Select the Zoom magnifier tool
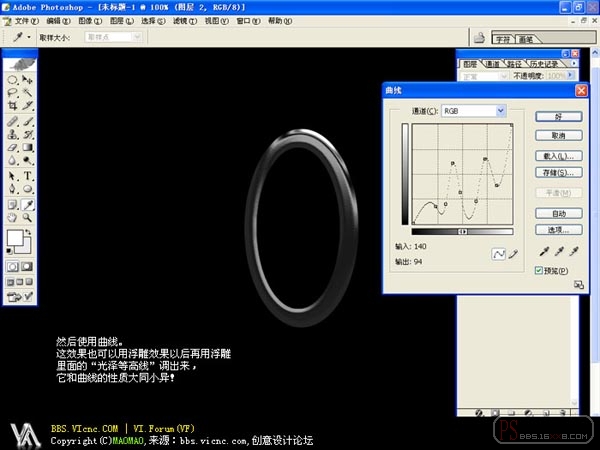The width and height of the screenshot is (600, 450). (28, 218)
